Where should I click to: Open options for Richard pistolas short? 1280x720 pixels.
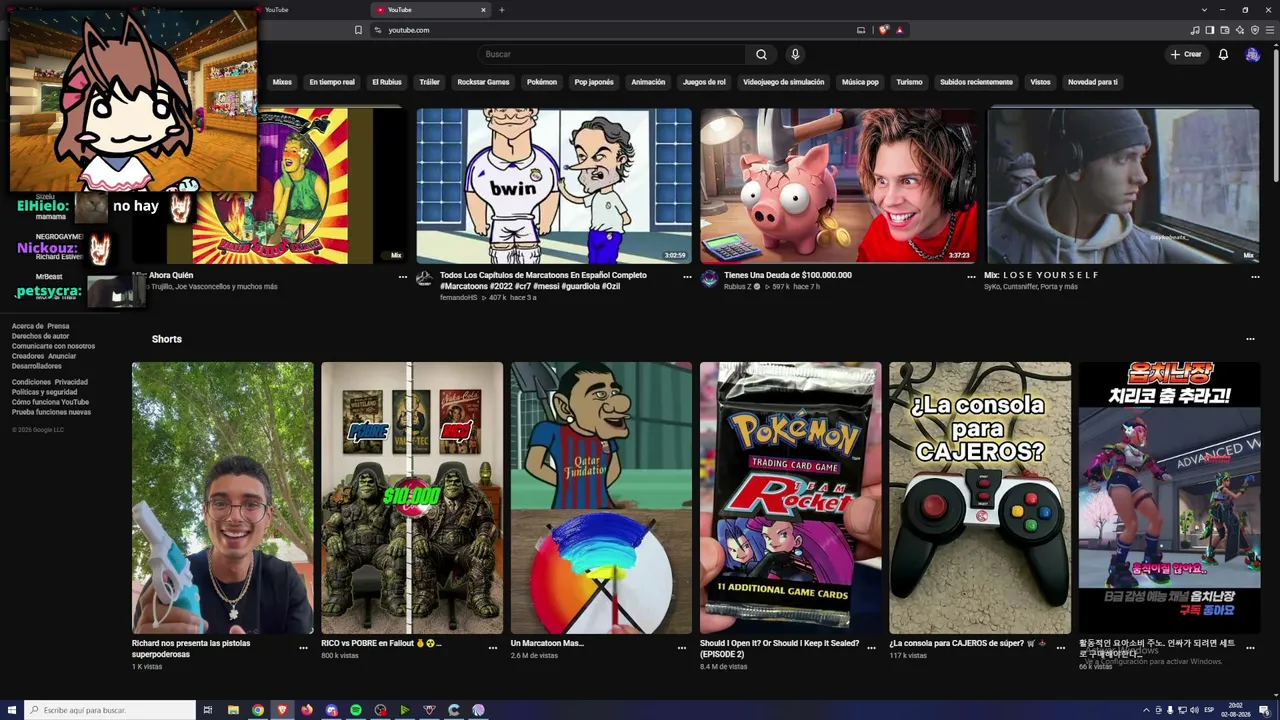303,648
